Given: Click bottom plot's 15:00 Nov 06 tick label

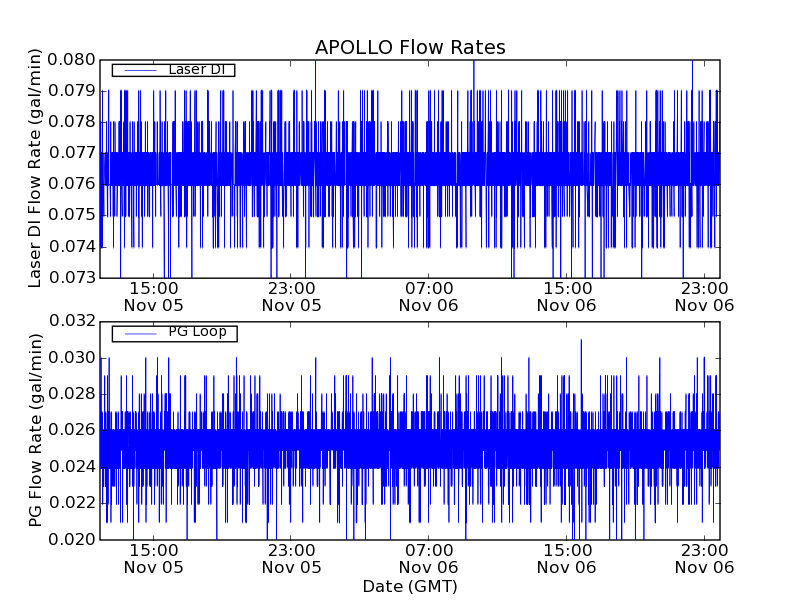Looking at the screenshot, I should [x=568, y=558].
